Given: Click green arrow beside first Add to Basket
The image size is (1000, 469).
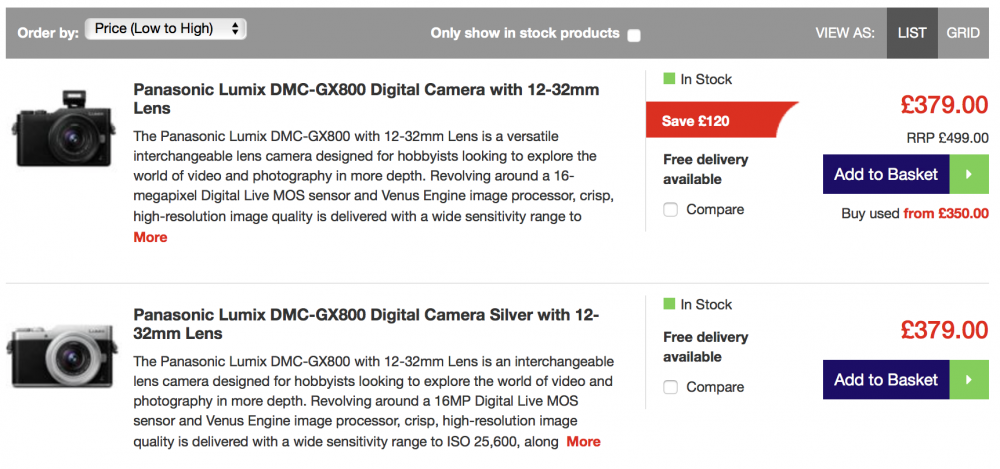Looking at the screenshot, I should coord(968,174).
